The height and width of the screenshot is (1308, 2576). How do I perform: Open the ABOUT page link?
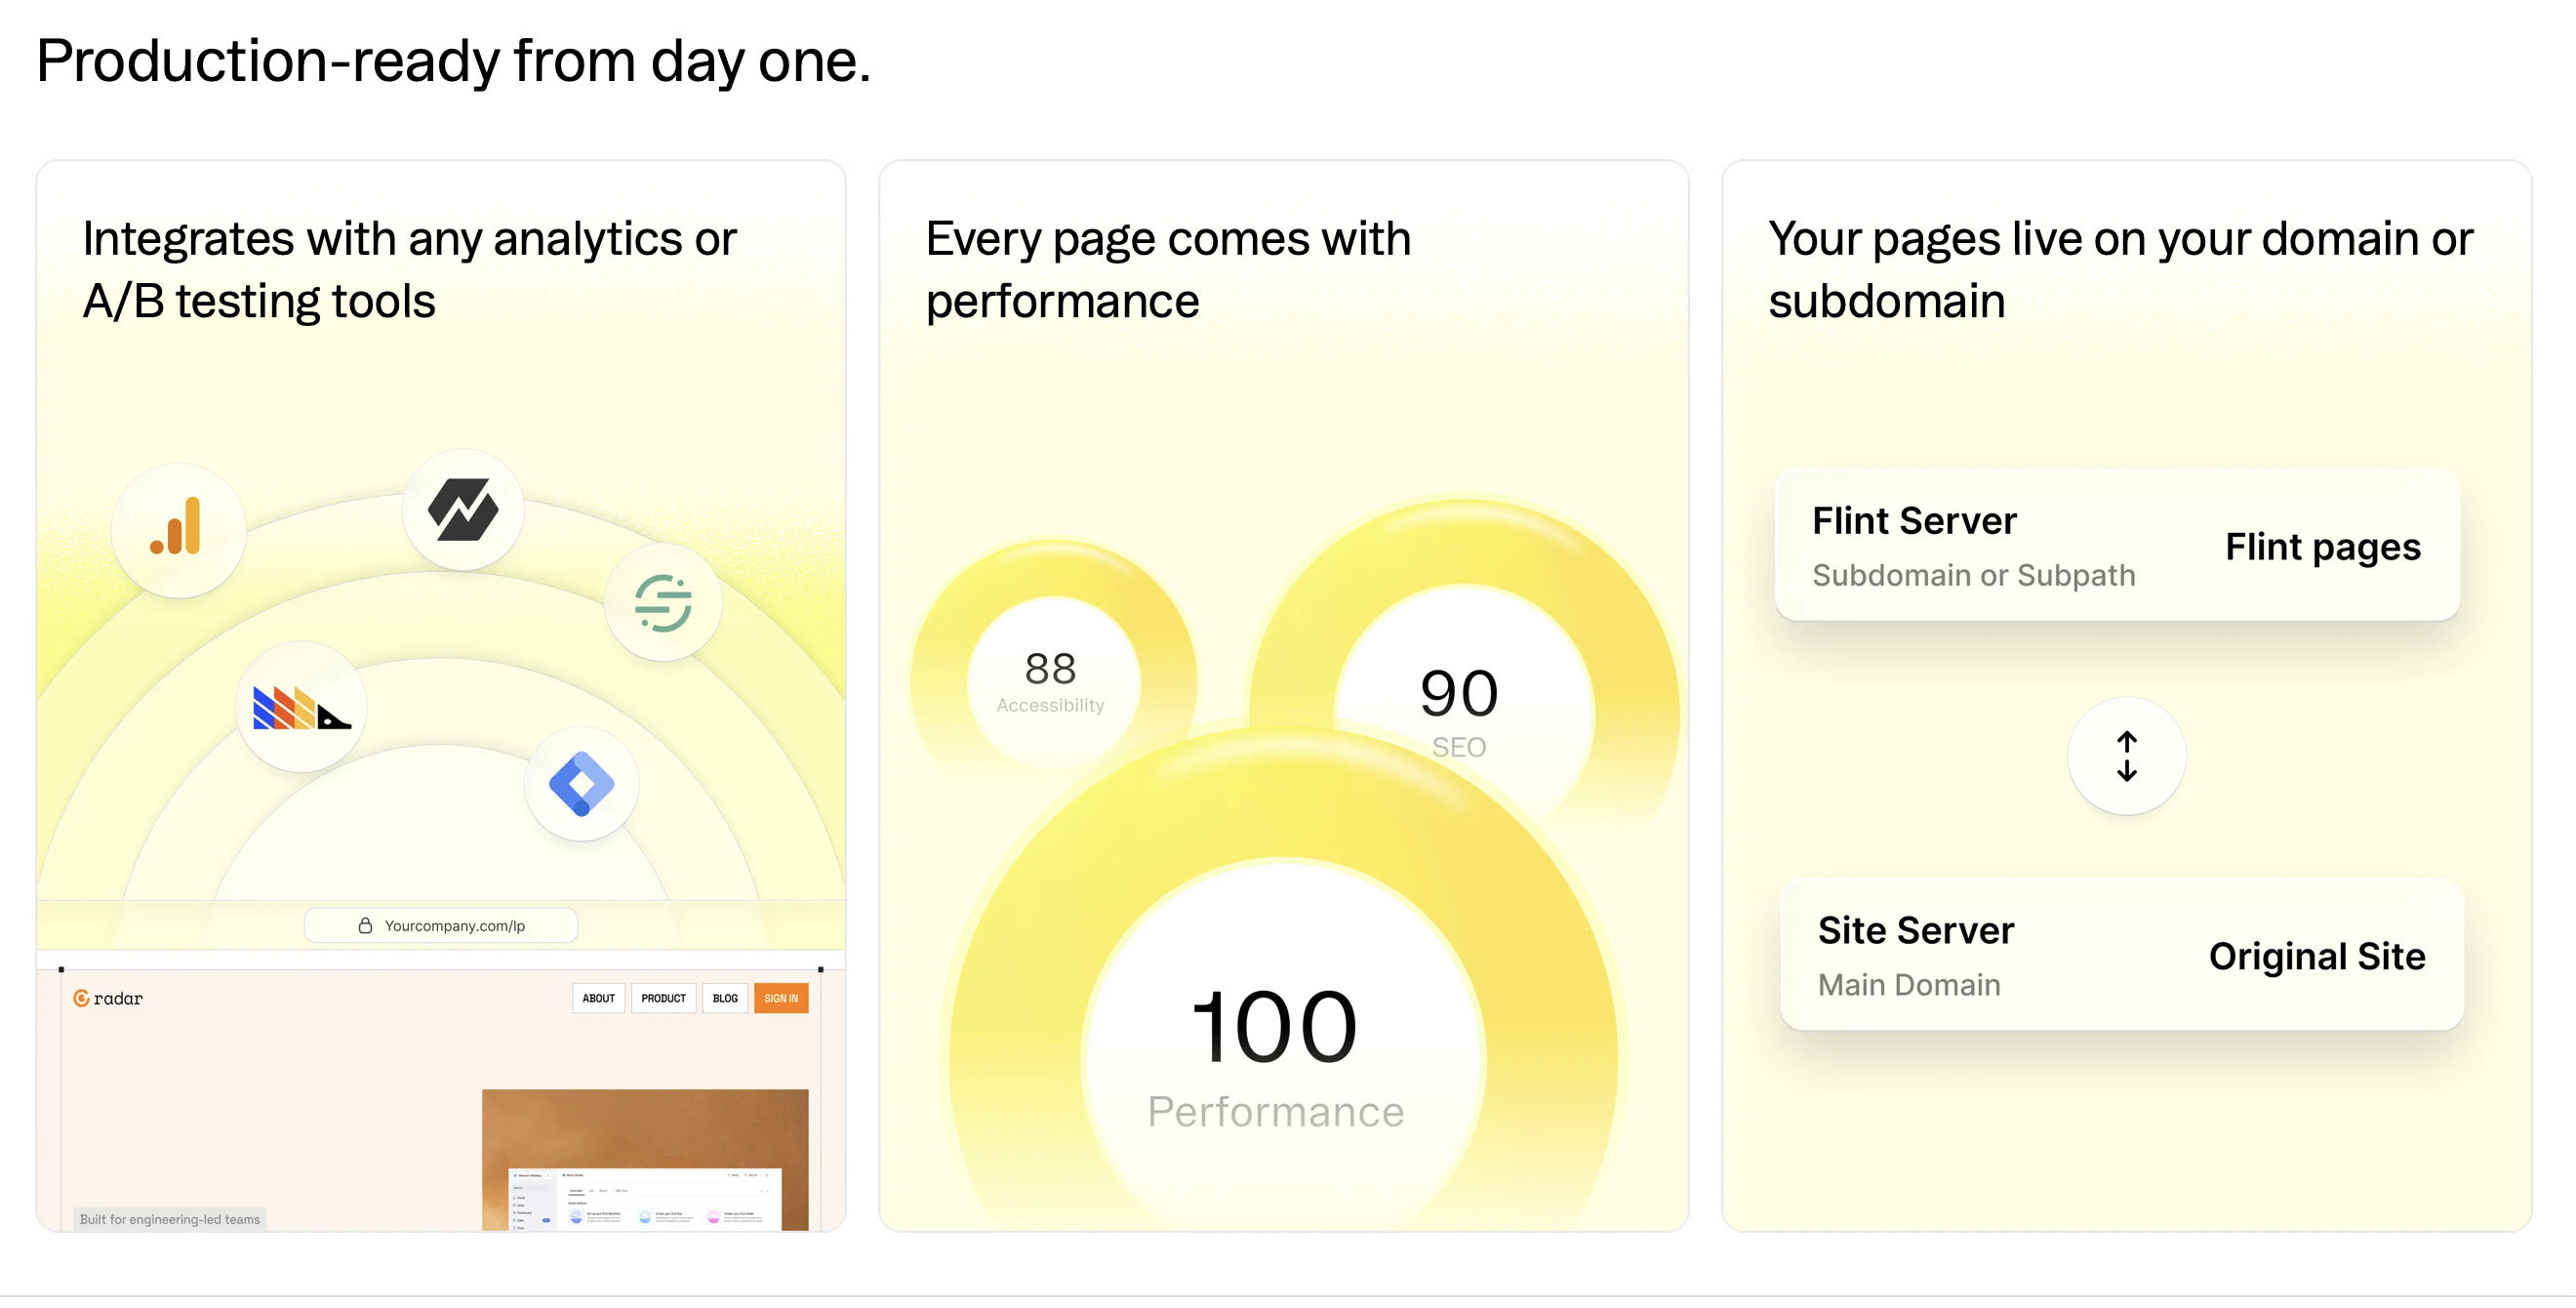[597, 997]
